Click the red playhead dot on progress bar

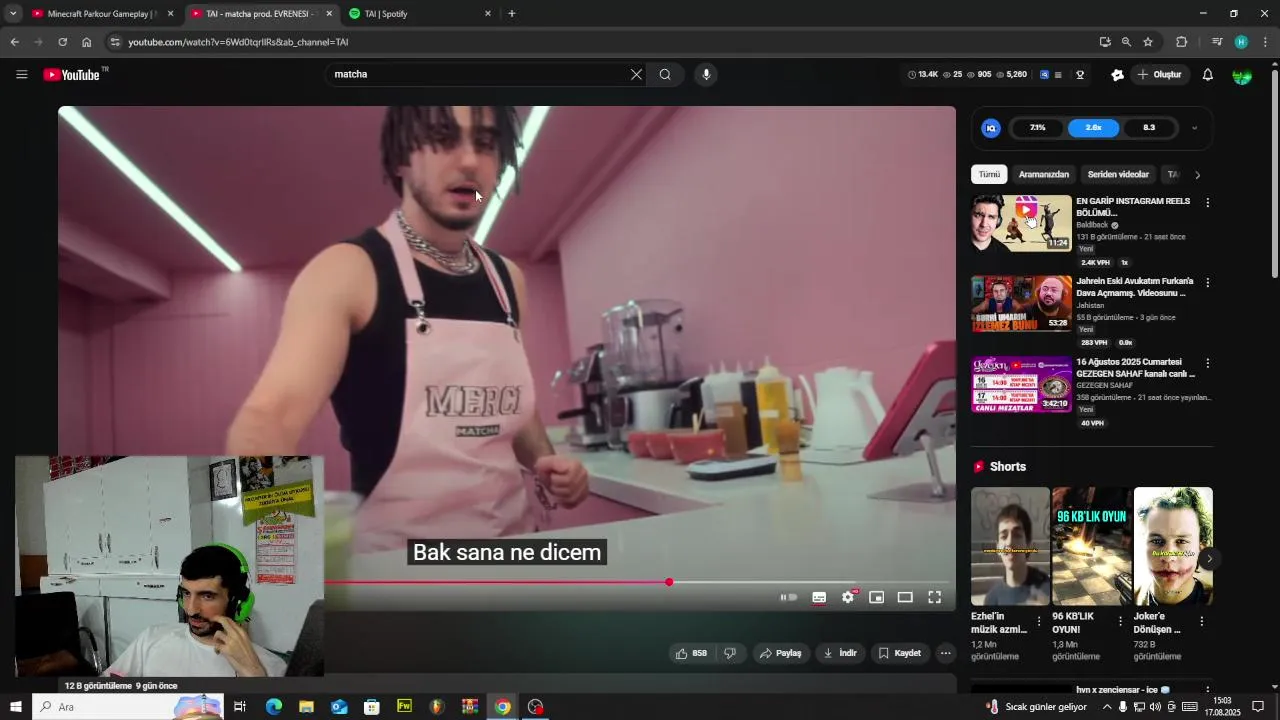669,582
